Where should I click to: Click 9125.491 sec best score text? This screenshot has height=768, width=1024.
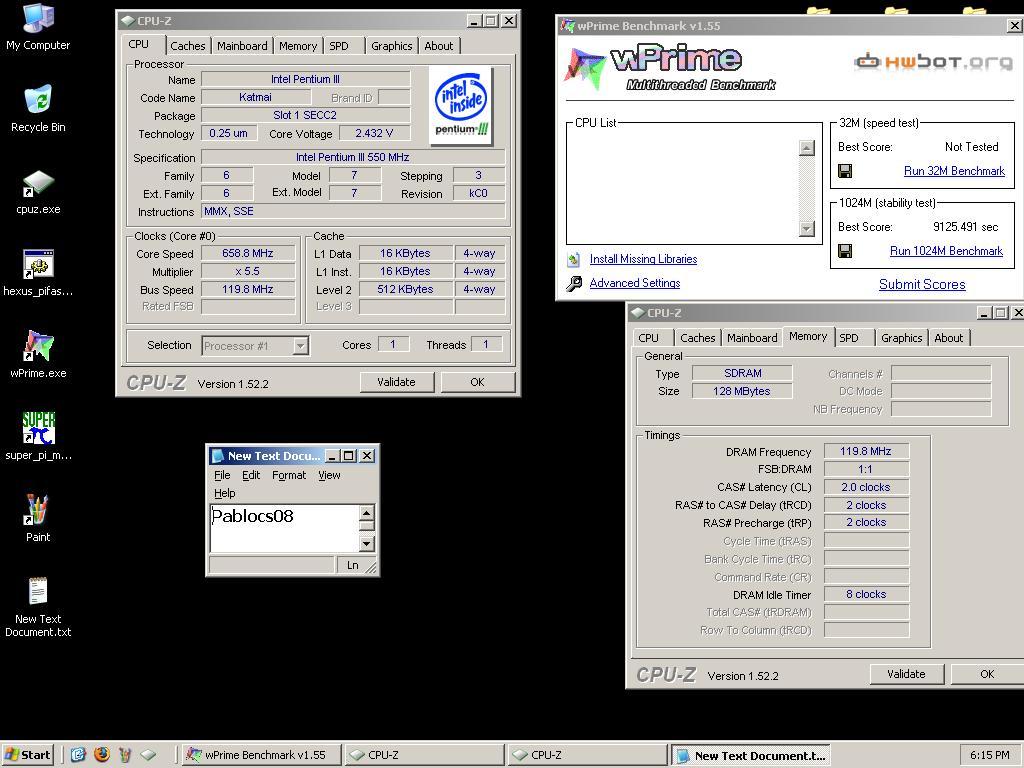(x=965, y=227)
